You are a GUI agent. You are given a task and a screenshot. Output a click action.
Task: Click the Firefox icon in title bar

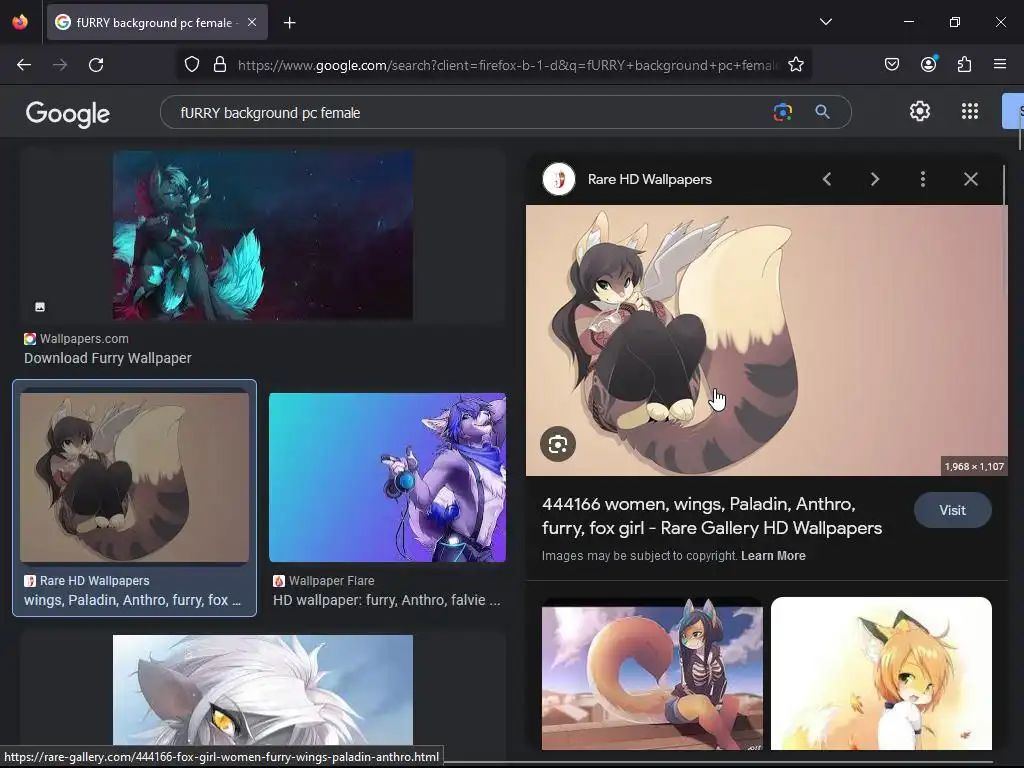pos(20,22)
